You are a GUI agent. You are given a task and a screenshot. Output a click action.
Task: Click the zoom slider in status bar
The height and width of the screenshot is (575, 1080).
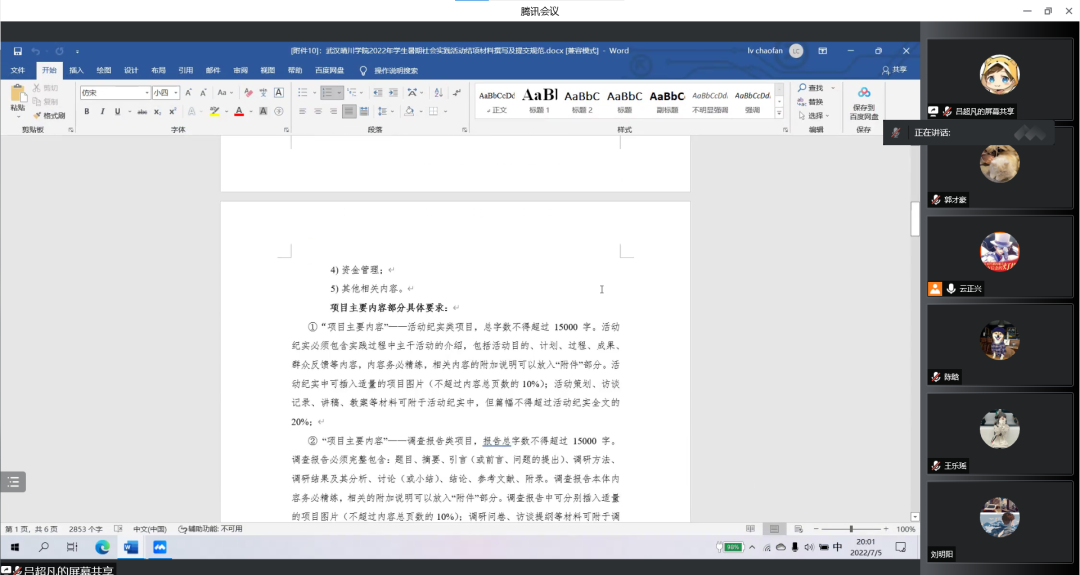click(851, 529)
